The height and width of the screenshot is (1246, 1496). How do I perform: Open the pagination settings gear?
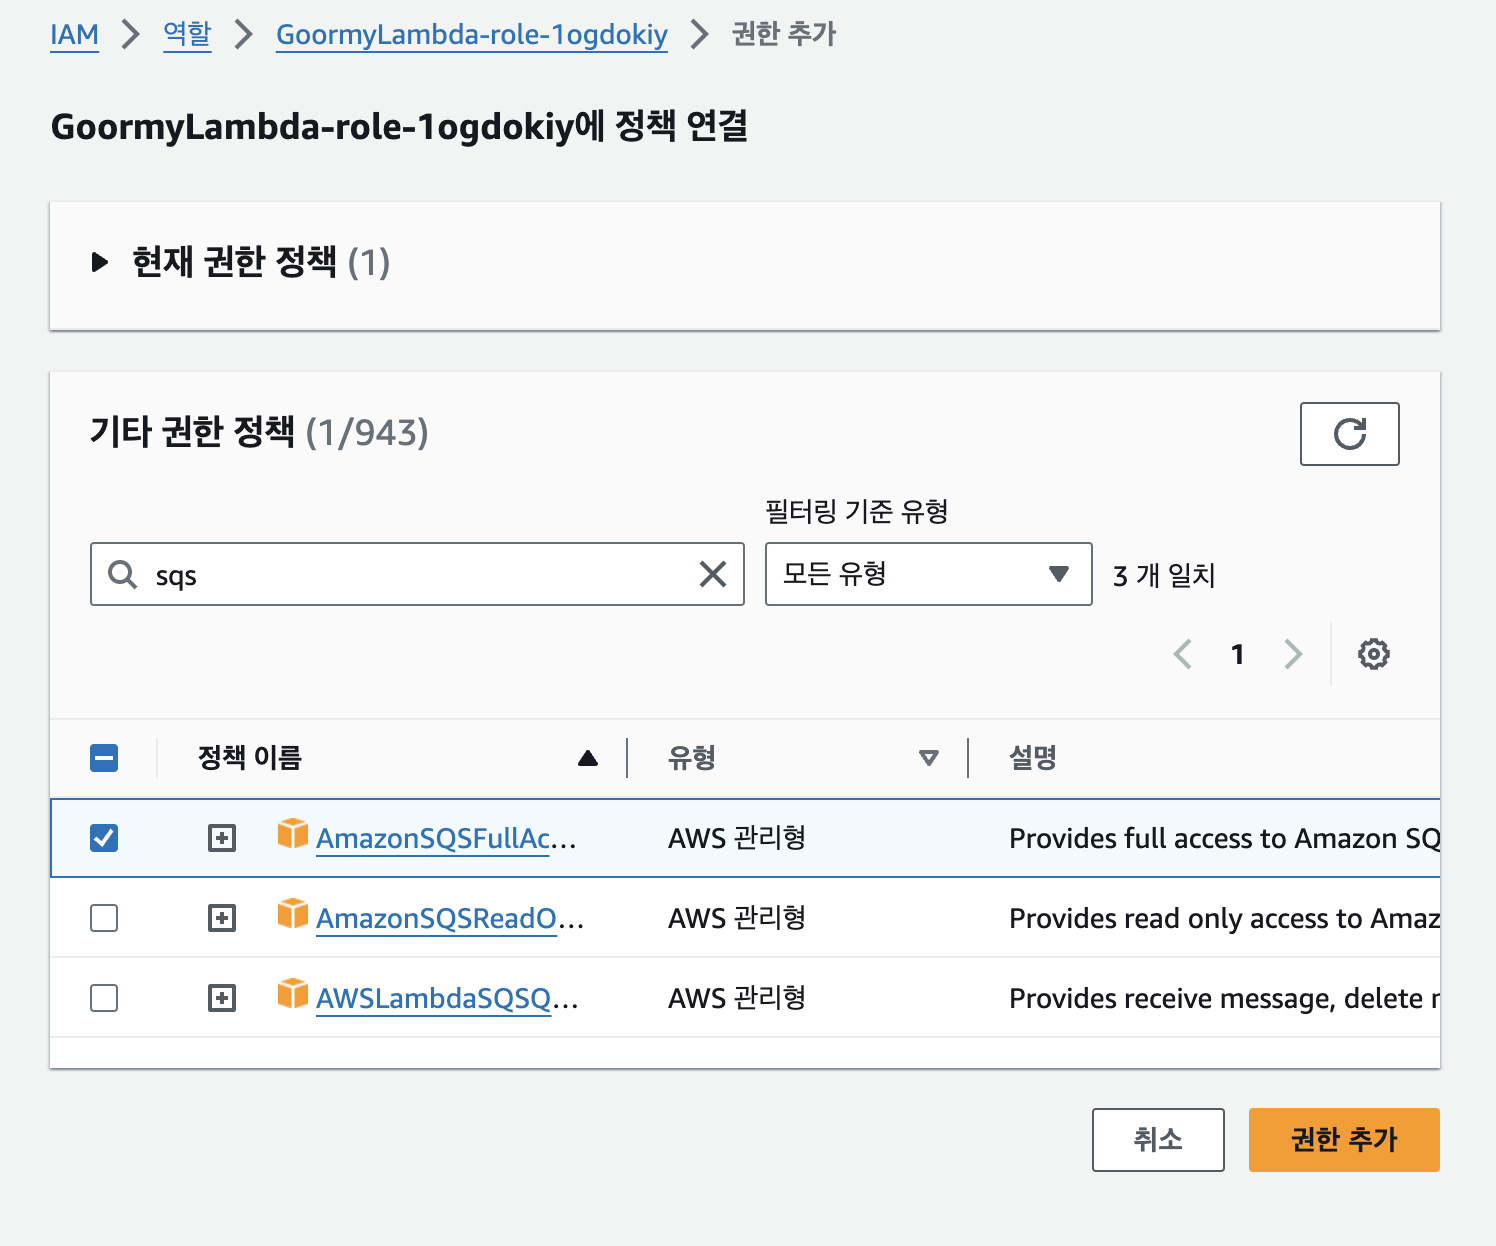point(1373,654)
